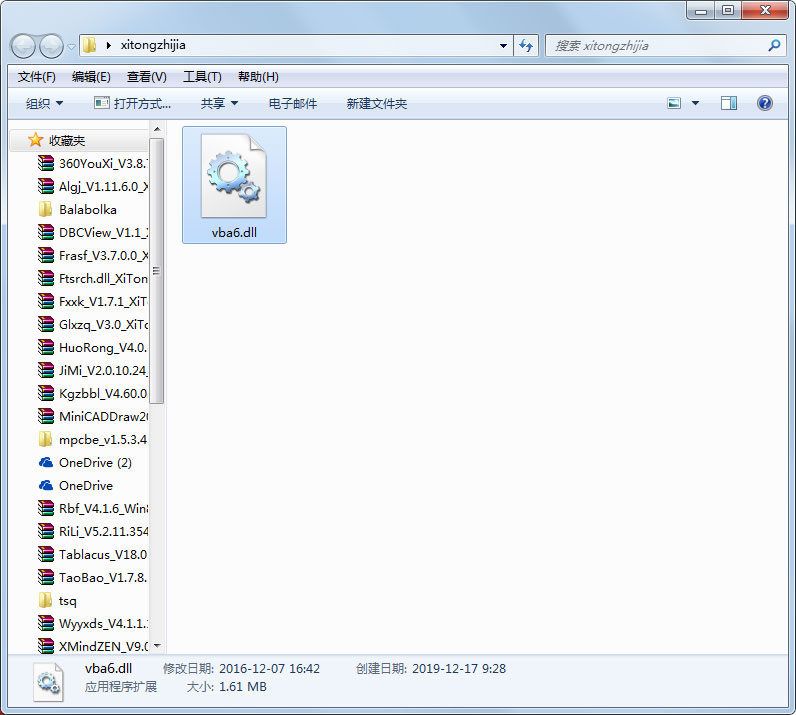Expand the view options dropdown arrow
This screenshot has width=796, height=715.
(696, 103)
